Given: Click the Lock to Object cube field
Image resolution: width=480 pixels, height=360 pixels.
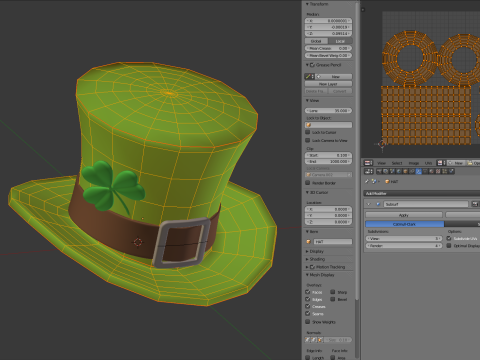Looking at the screenshot, I should tap(328, 125).
